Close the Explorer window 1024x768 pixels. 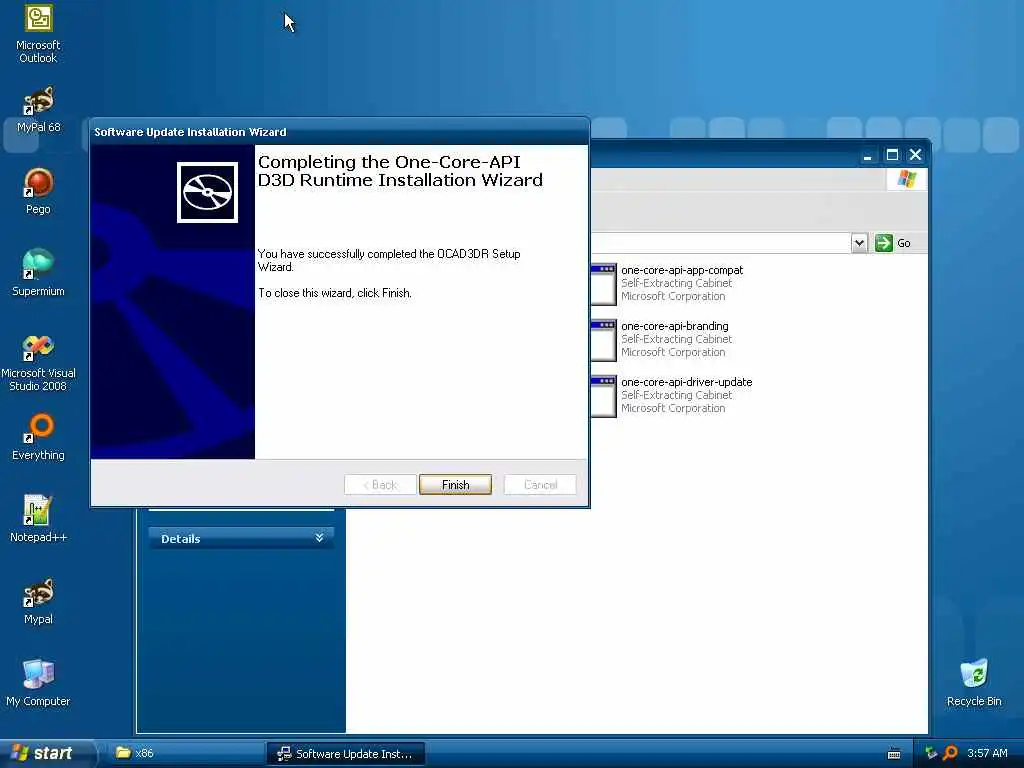pos(915,155)
